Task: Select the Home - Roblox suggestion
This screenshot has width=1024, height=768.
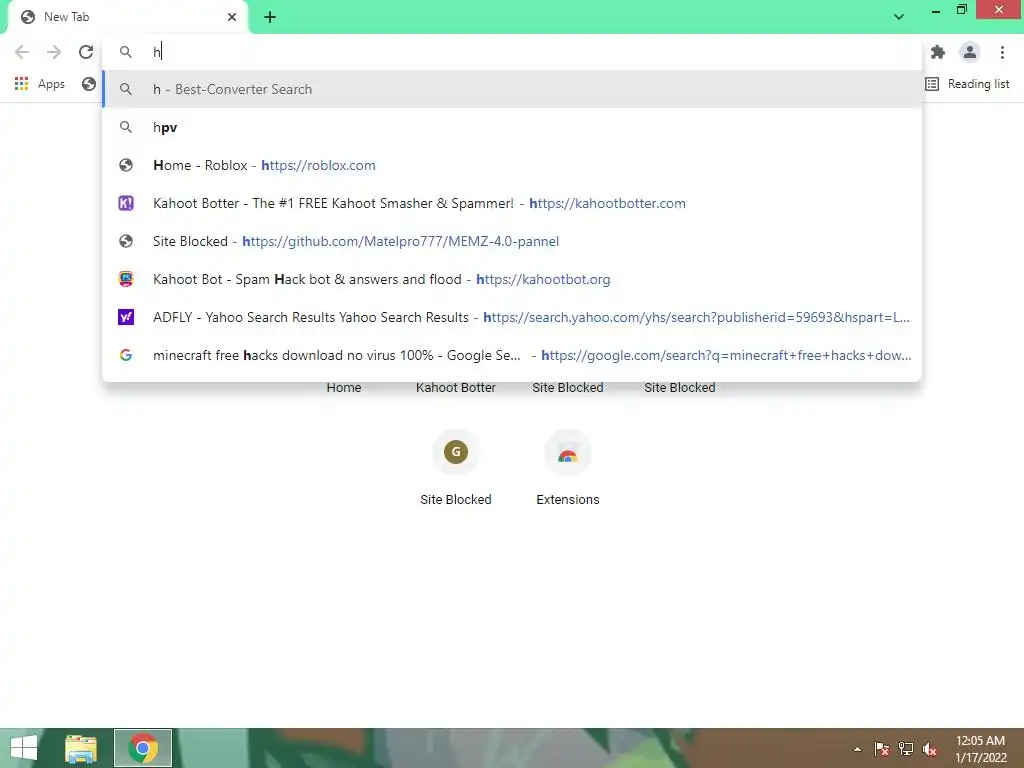Action: tap(512, 165)
